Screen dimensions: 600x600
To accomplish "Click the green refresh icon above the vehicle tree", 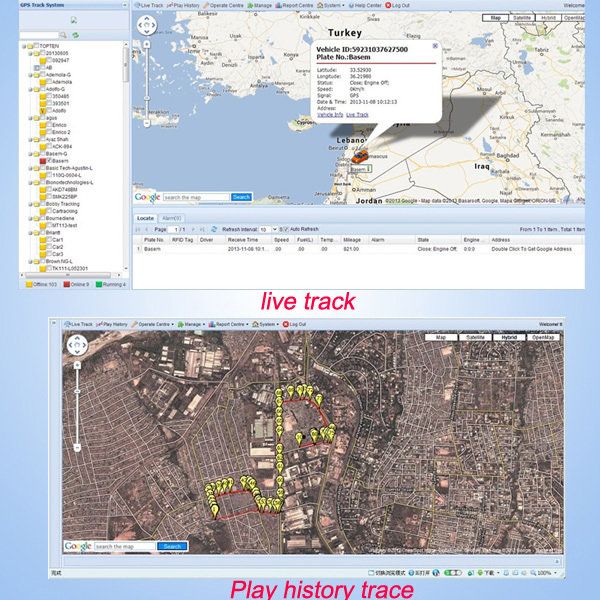I will (75, 35).
